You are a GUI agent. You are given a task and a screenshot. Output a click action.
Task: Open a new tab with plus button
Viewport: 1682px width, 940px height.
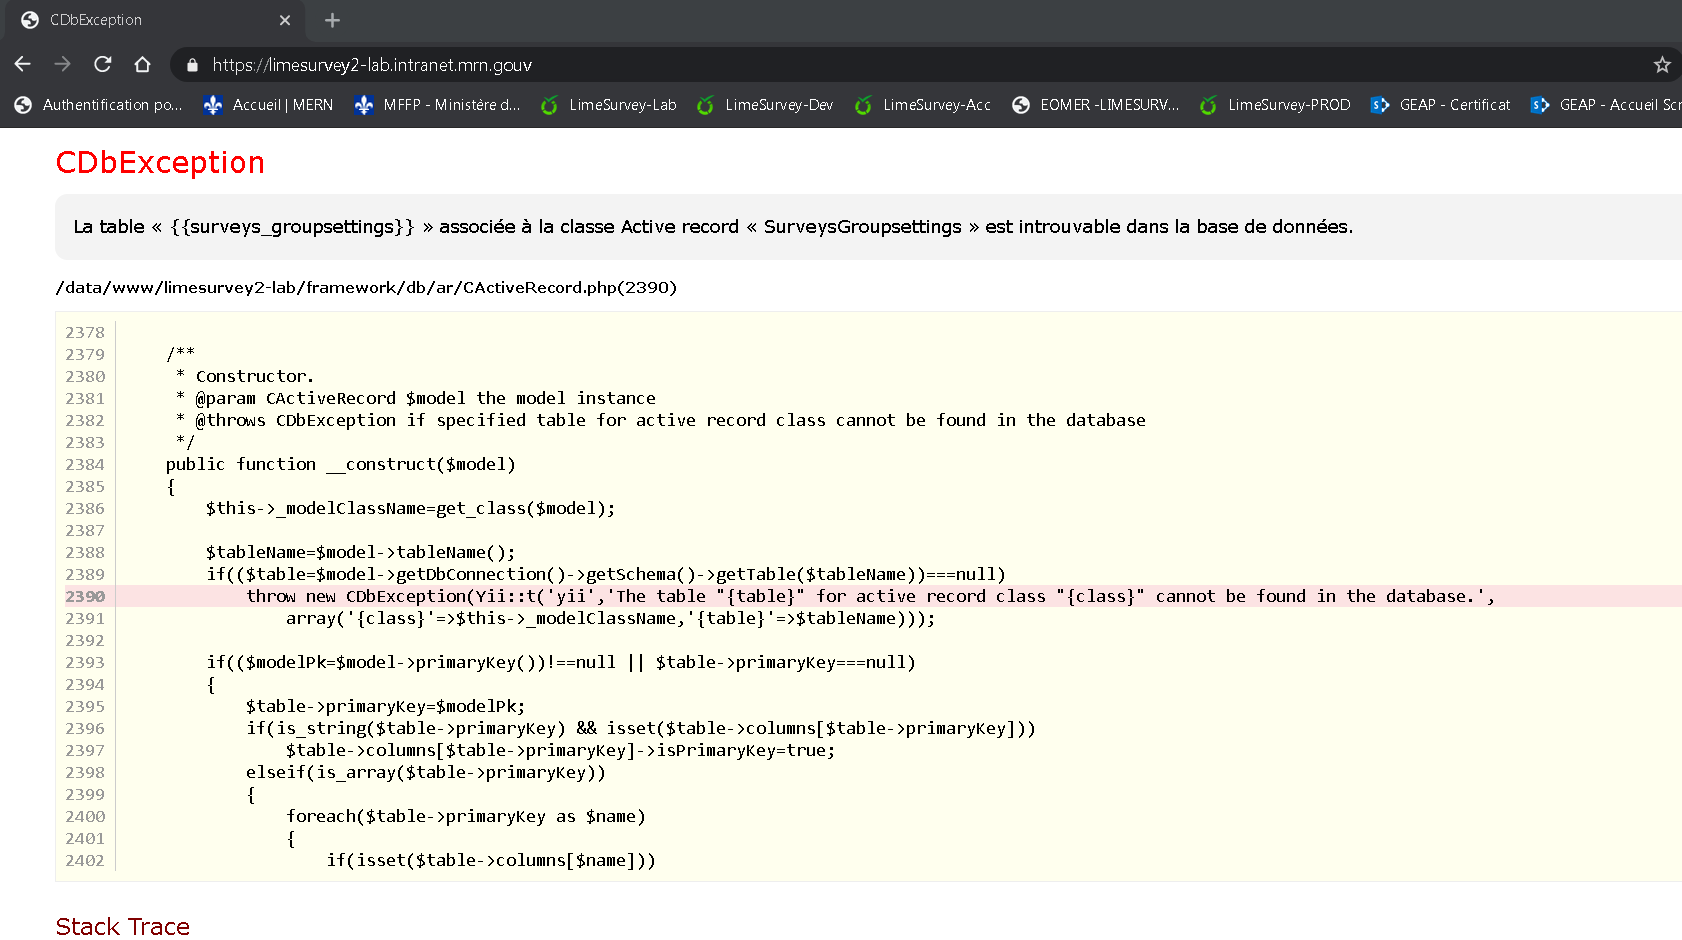332,20
